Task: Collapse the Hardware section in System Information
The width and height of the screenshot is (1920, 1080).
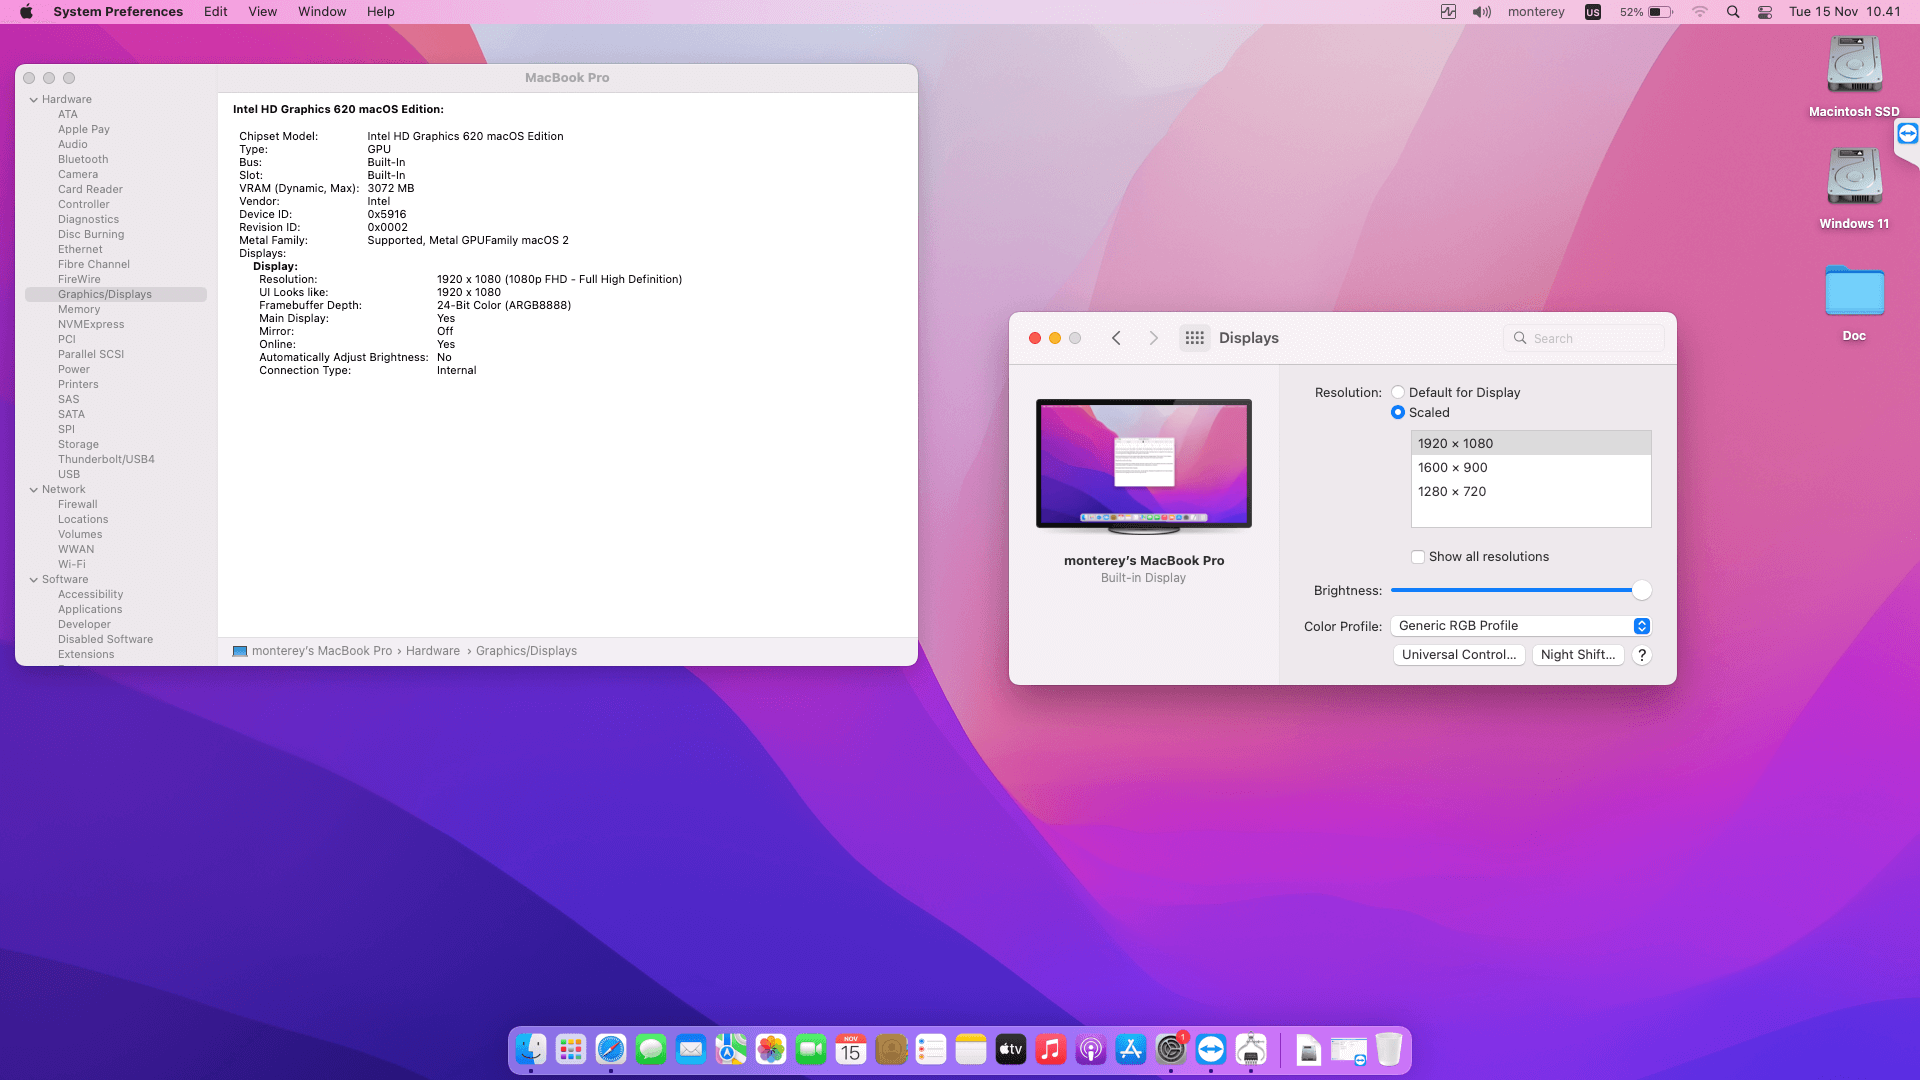Action: tap(34, 99)
